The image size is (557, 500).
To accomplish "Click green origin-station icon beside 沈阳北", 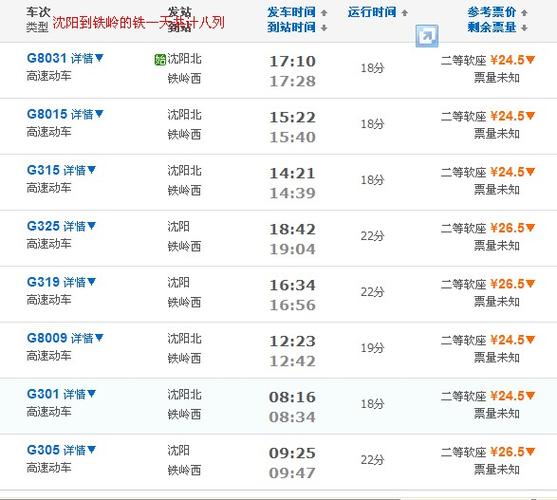I will tap(160, 59).
